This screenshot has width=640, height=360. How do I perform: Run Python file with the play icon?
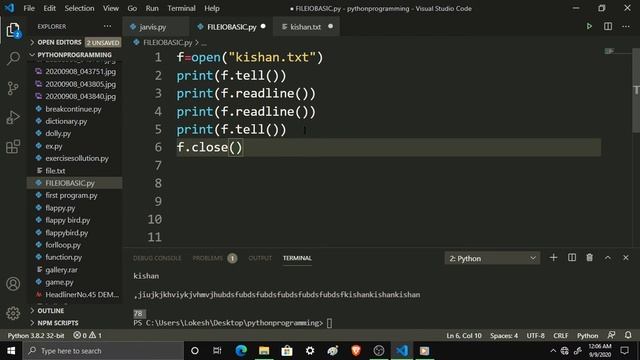(589, 26)
